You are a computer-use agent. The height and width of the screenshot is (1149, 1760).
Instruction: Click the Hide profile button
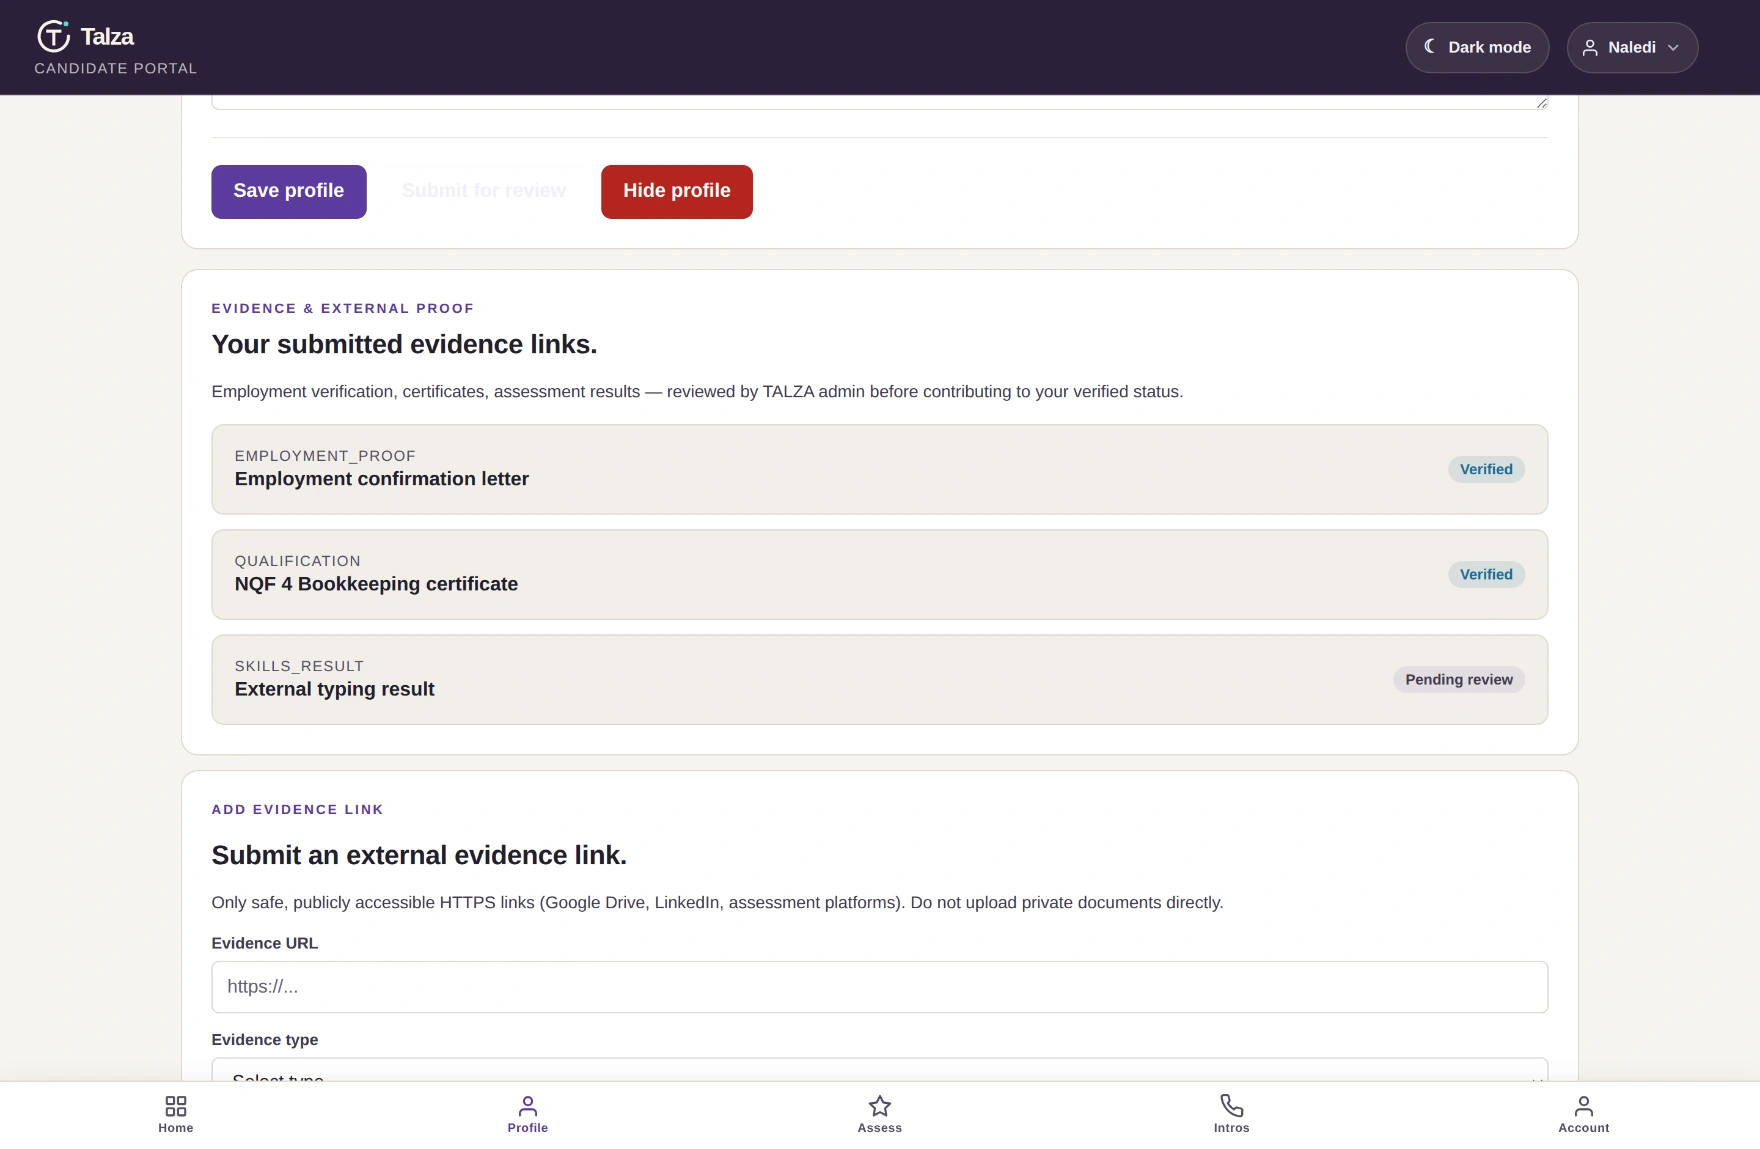click(677, 191)
